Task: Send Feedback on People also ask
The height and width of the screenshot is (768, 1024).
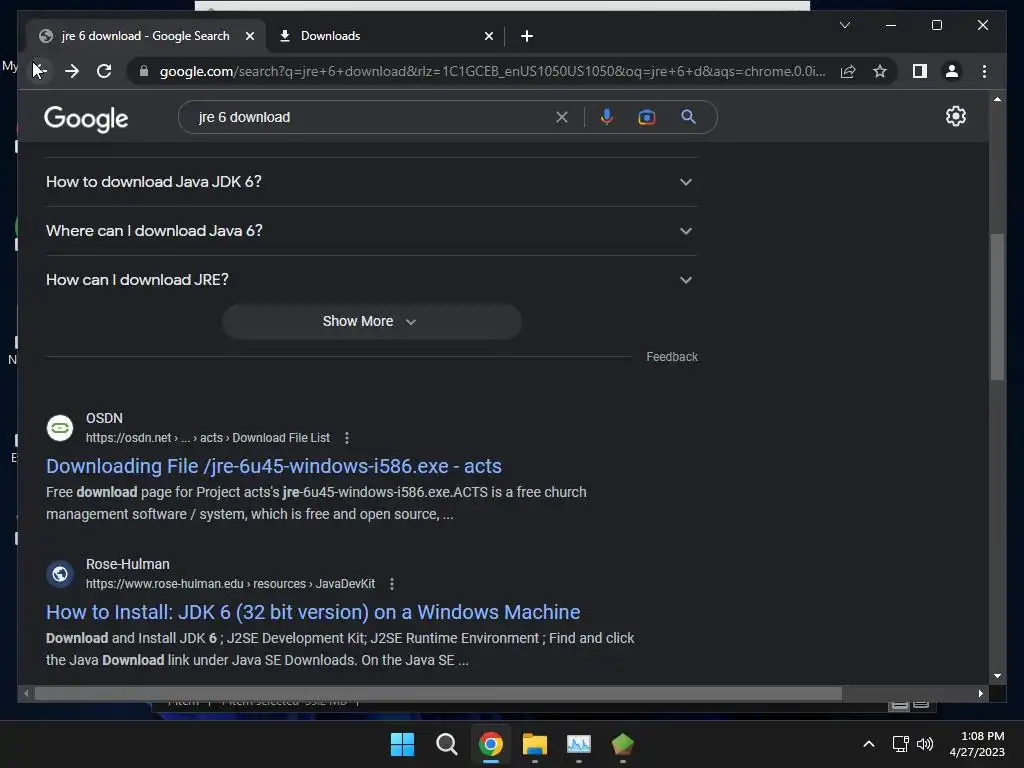Action: 672,357
